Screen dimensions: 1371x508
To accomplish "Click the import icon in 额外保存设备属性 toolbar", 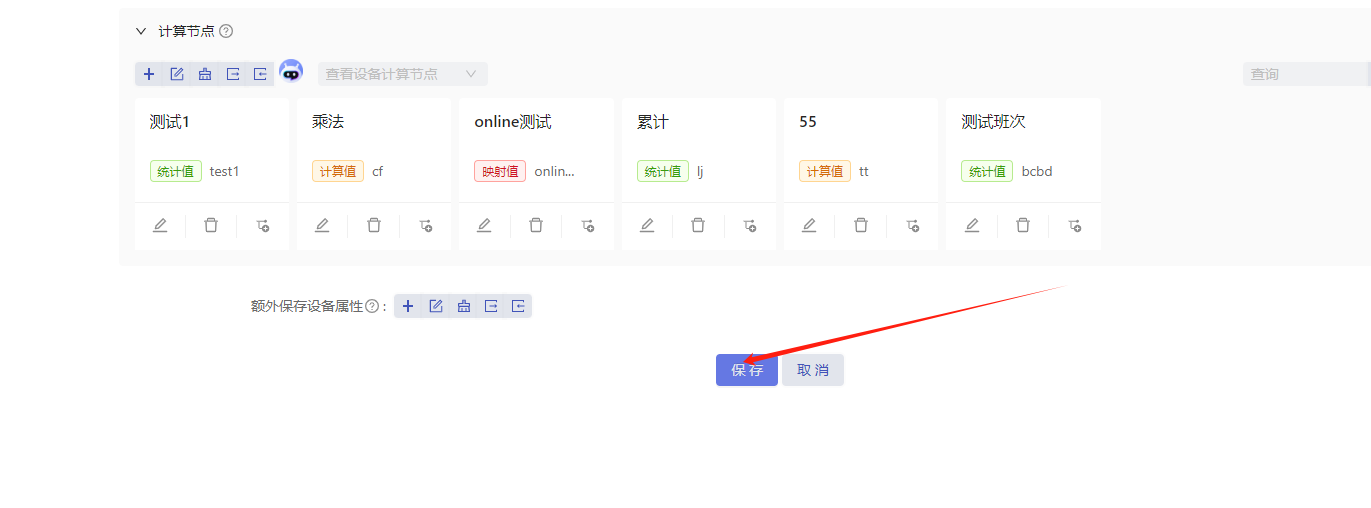I will [x=518, y=306].
